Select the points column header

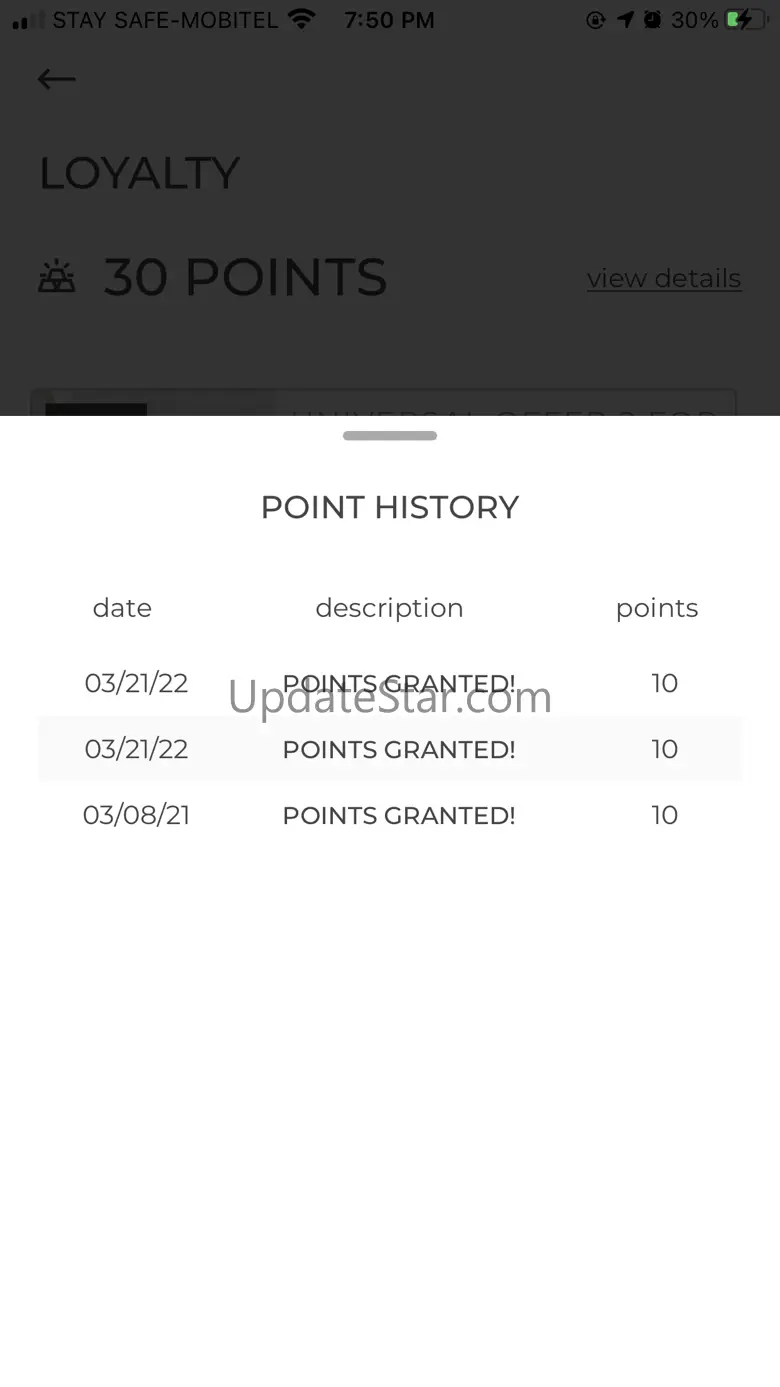pyautogui.click(x=657, y=608)
